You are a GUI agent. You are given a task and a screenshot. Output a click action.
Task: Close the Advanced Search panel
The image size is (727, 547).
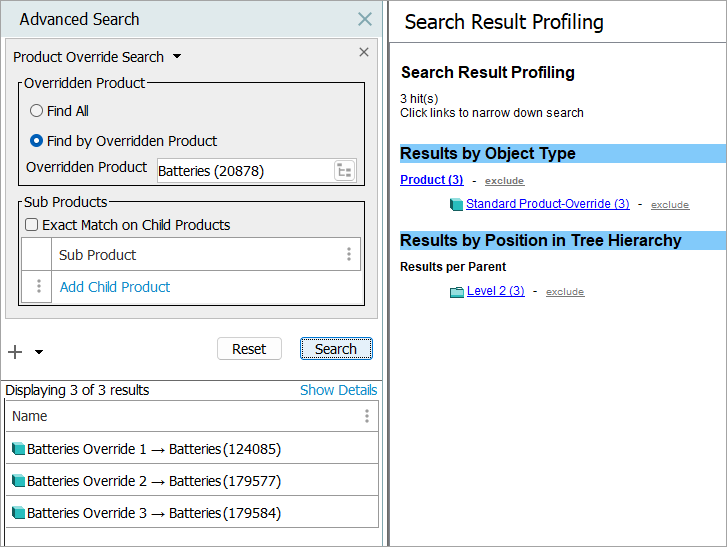(x=365, y=19)
